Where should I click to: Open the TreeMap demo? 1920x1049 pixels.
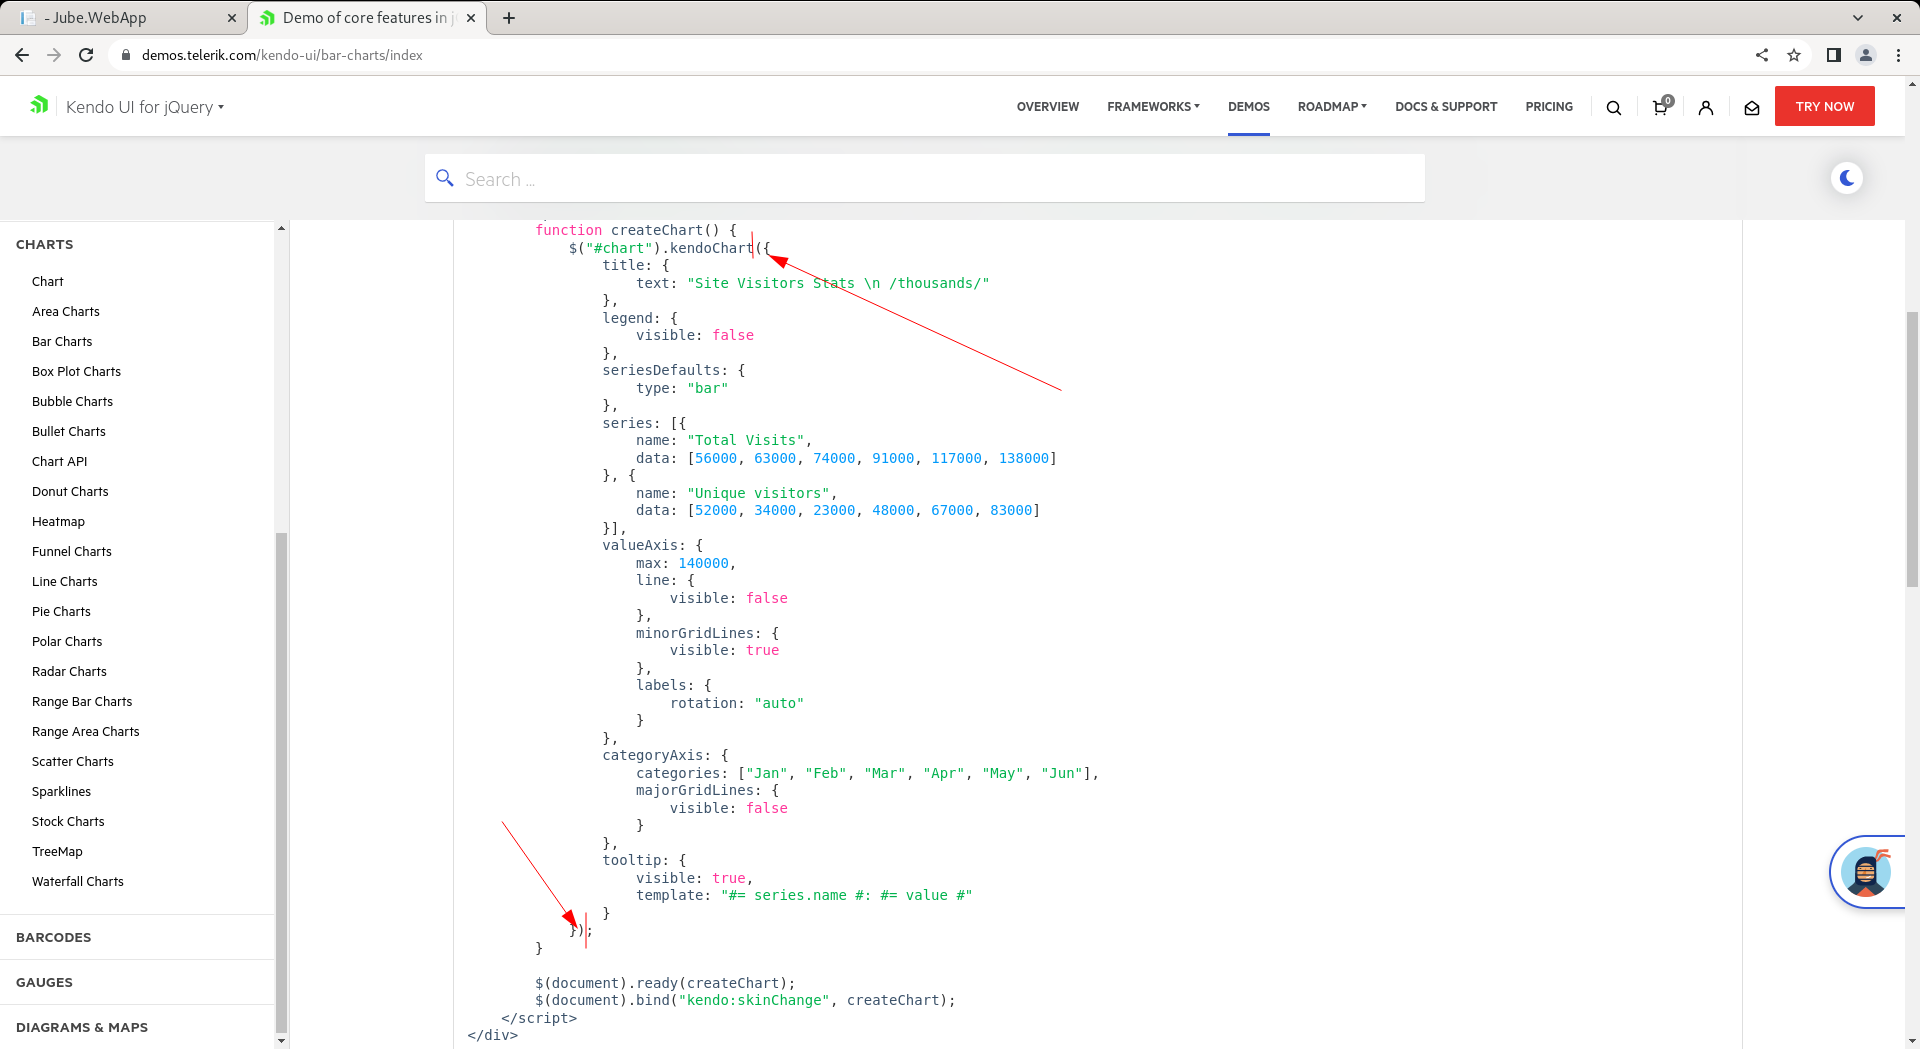point(57,851)
